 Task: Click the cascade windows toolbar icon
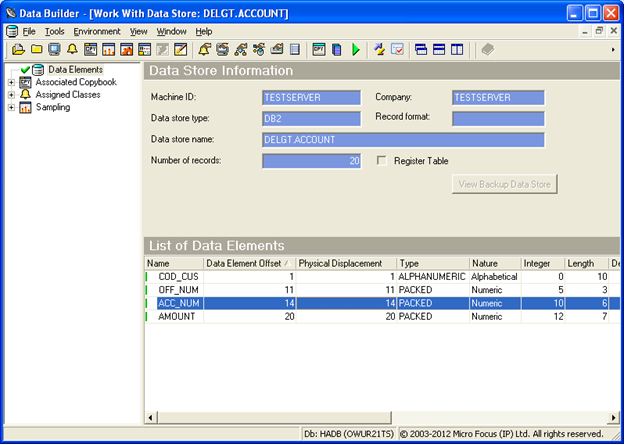click(x=421, y=49)
